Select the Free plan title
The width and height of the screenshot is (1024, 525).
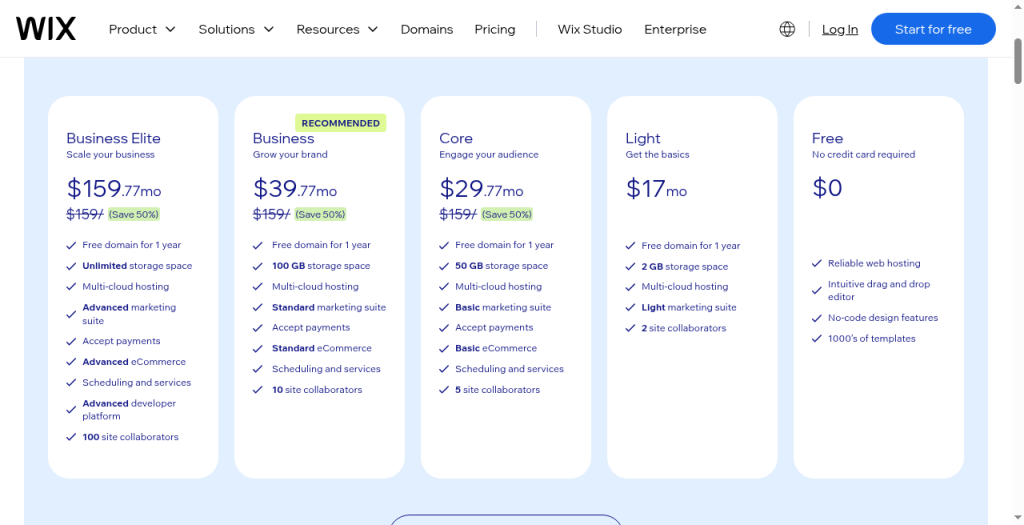point(827,138)
